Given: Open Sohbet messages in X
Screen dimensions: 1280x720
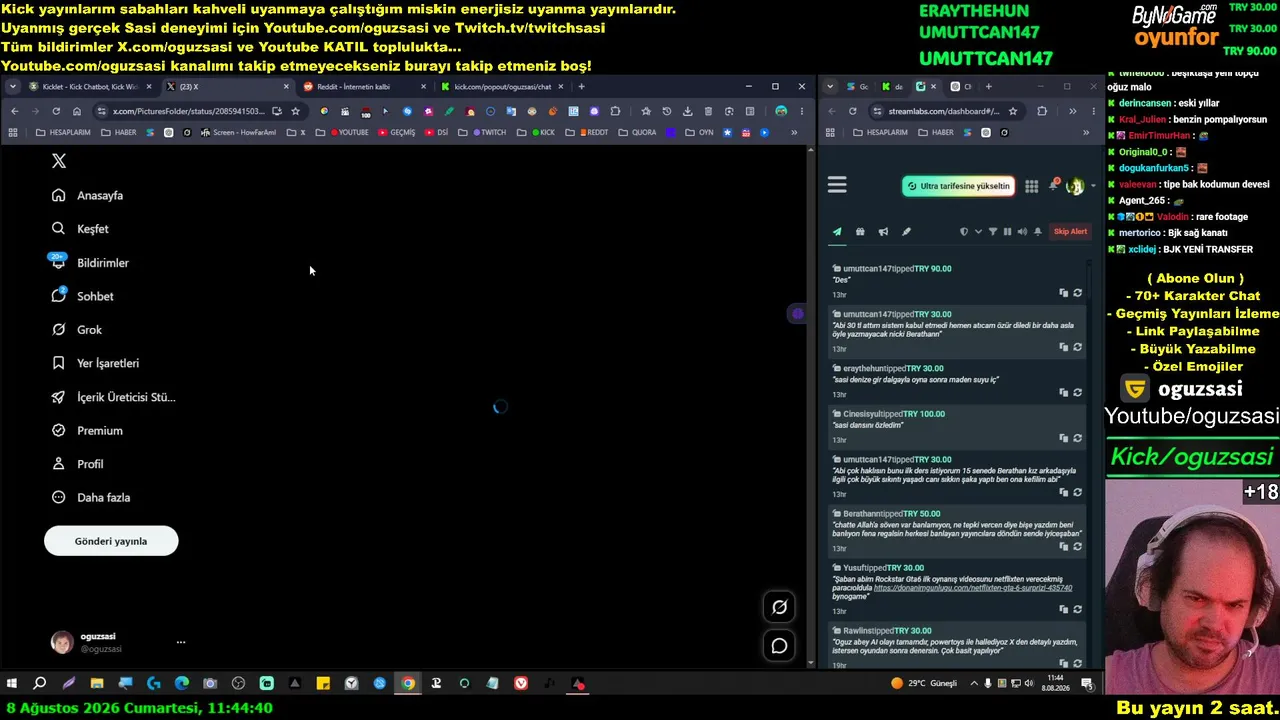Looking at the screenshot, I should pos(83,296).
